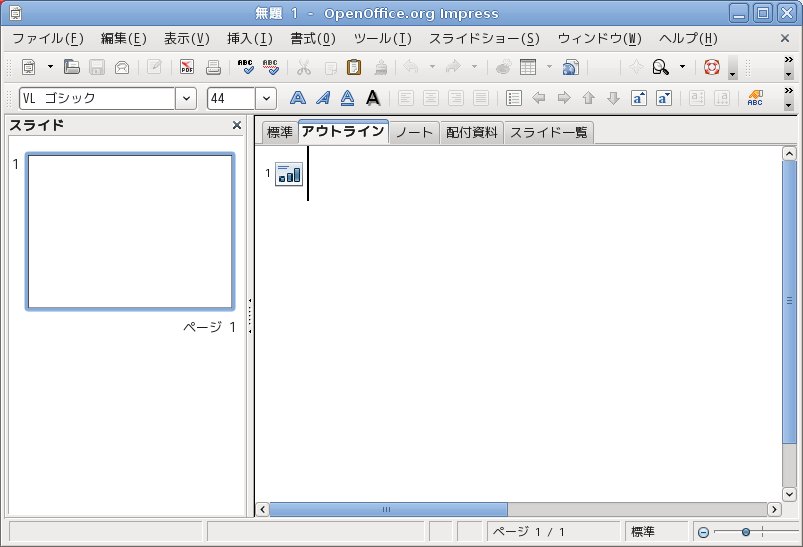Screen dimensions: 803x547
Task: Click the Open file folder icon
Action: click(x=72, y=68)
